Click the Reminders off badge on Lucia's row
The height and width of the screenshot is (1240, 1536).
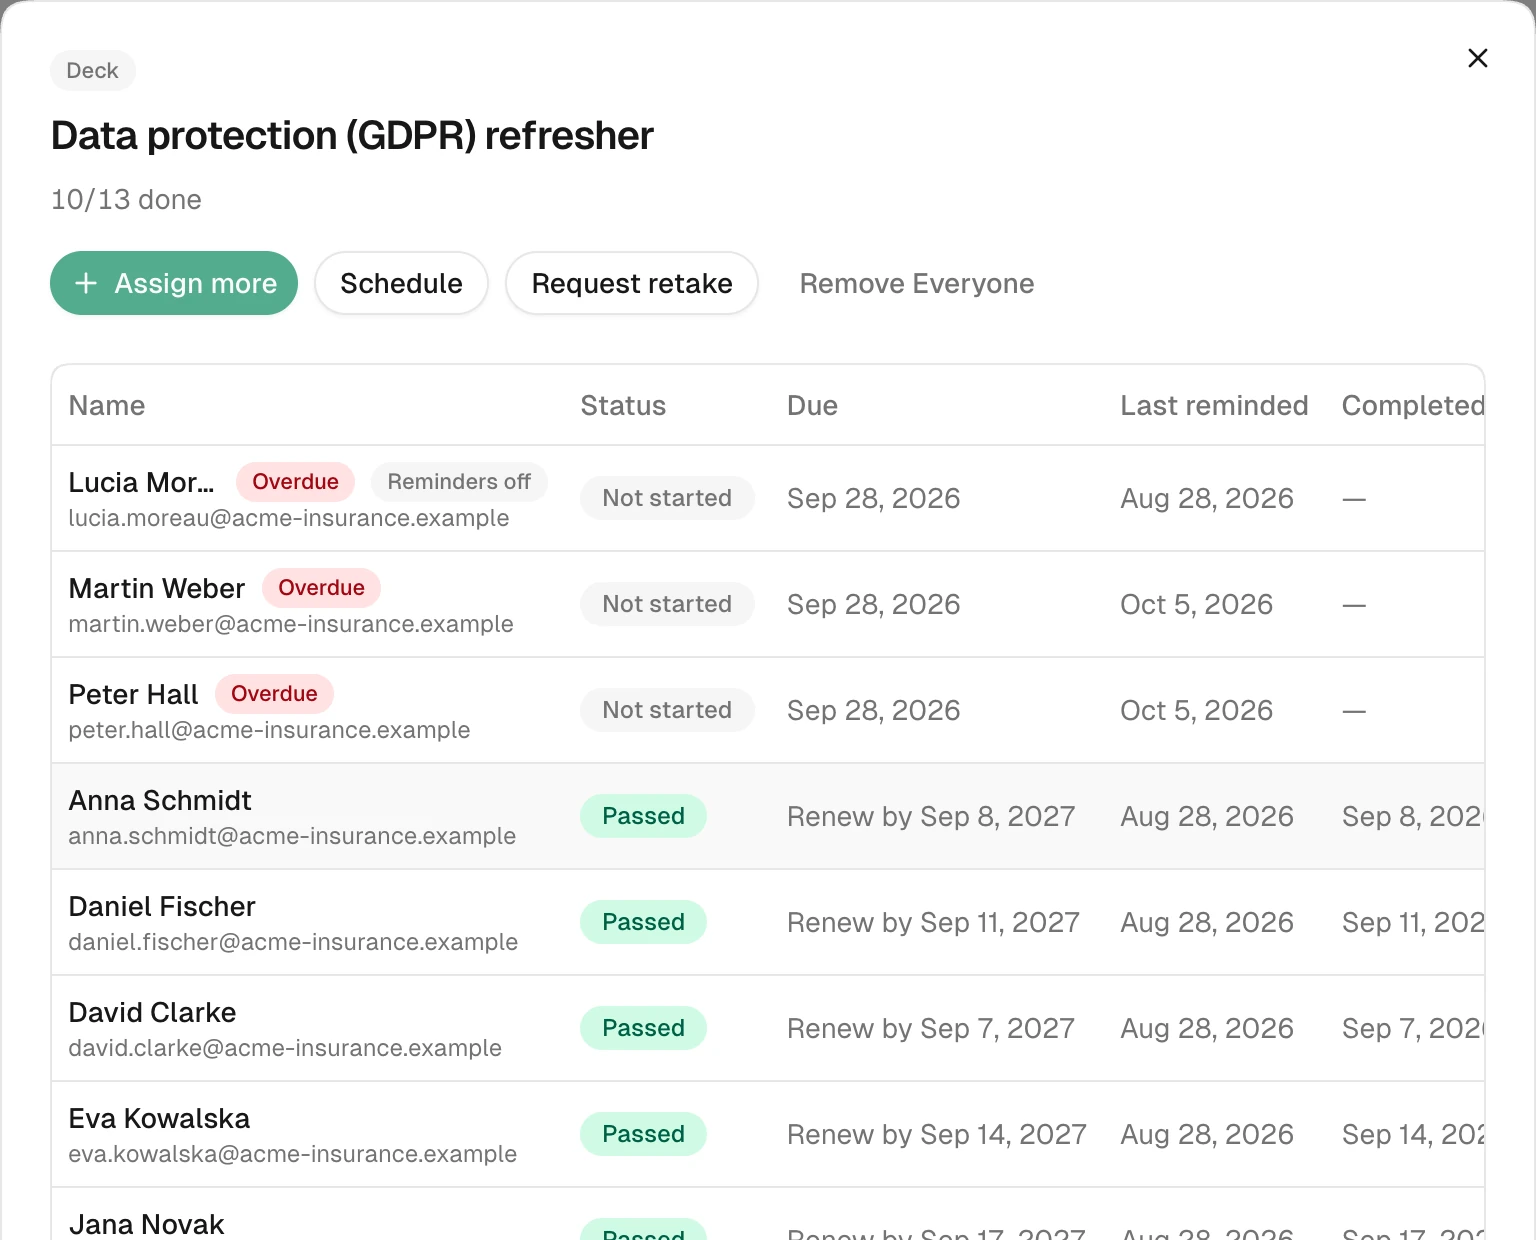(x=459, y=482)
